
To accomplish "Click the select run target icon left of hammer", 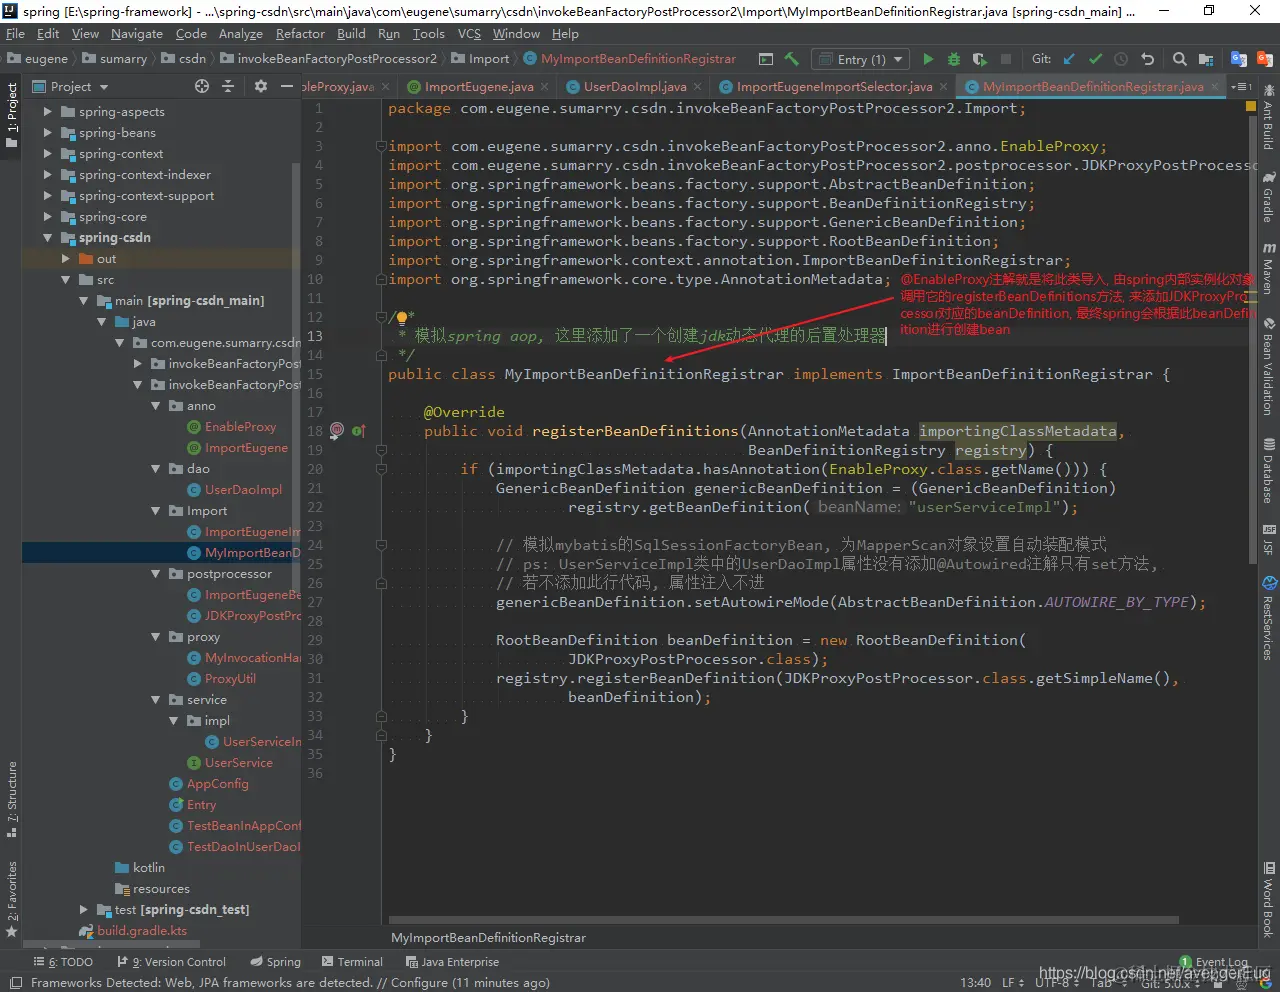I will pos(766,59).
